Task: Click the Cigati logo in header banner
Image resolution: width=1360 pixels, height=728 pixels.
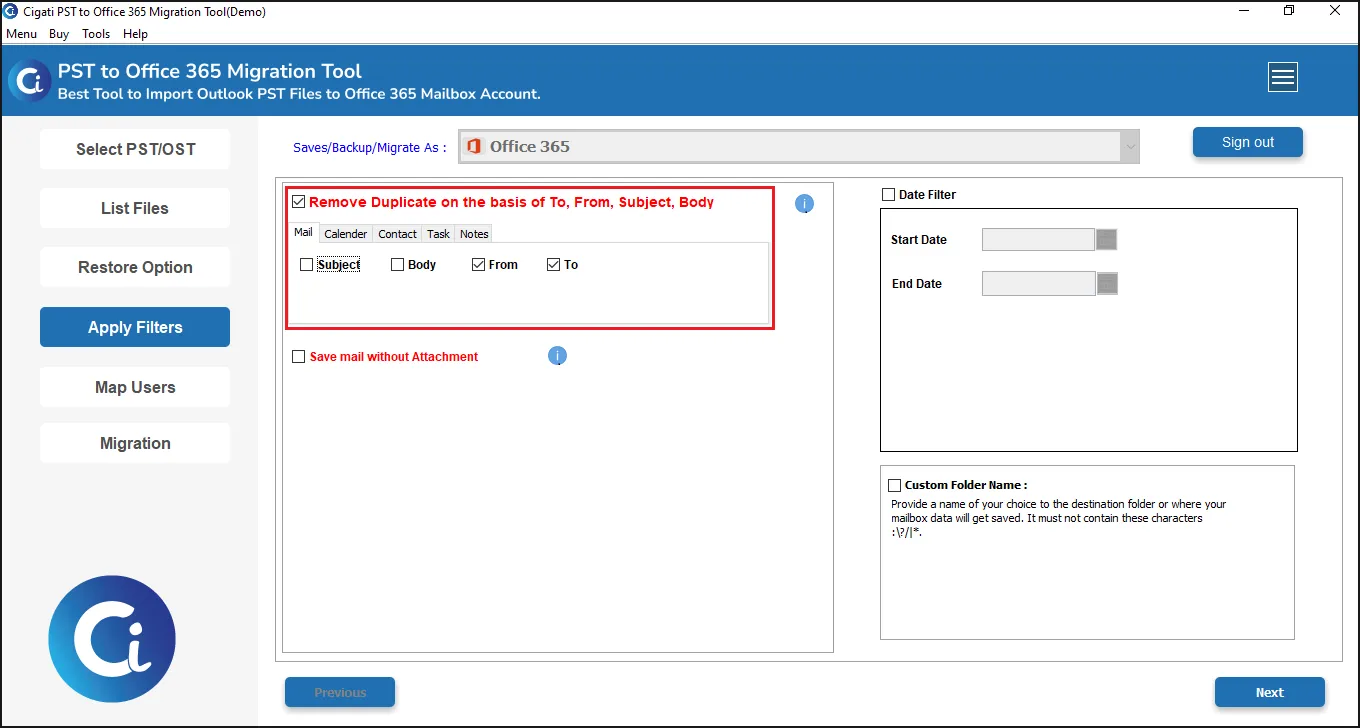Action: coord(28,80)
